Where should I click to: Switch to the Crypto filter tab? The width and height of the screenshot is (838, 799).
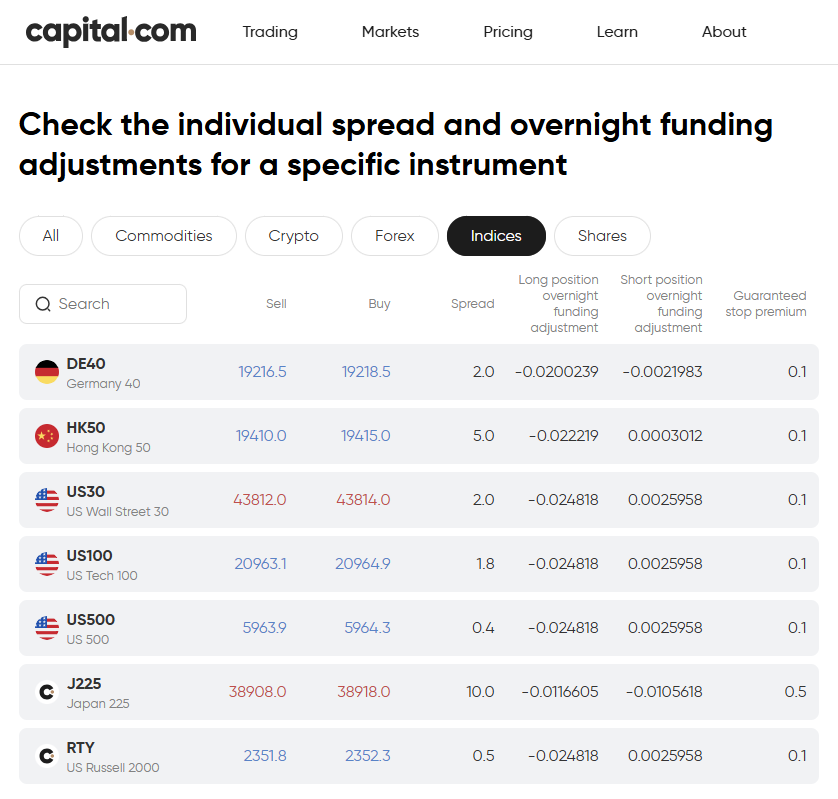[293, 236]
